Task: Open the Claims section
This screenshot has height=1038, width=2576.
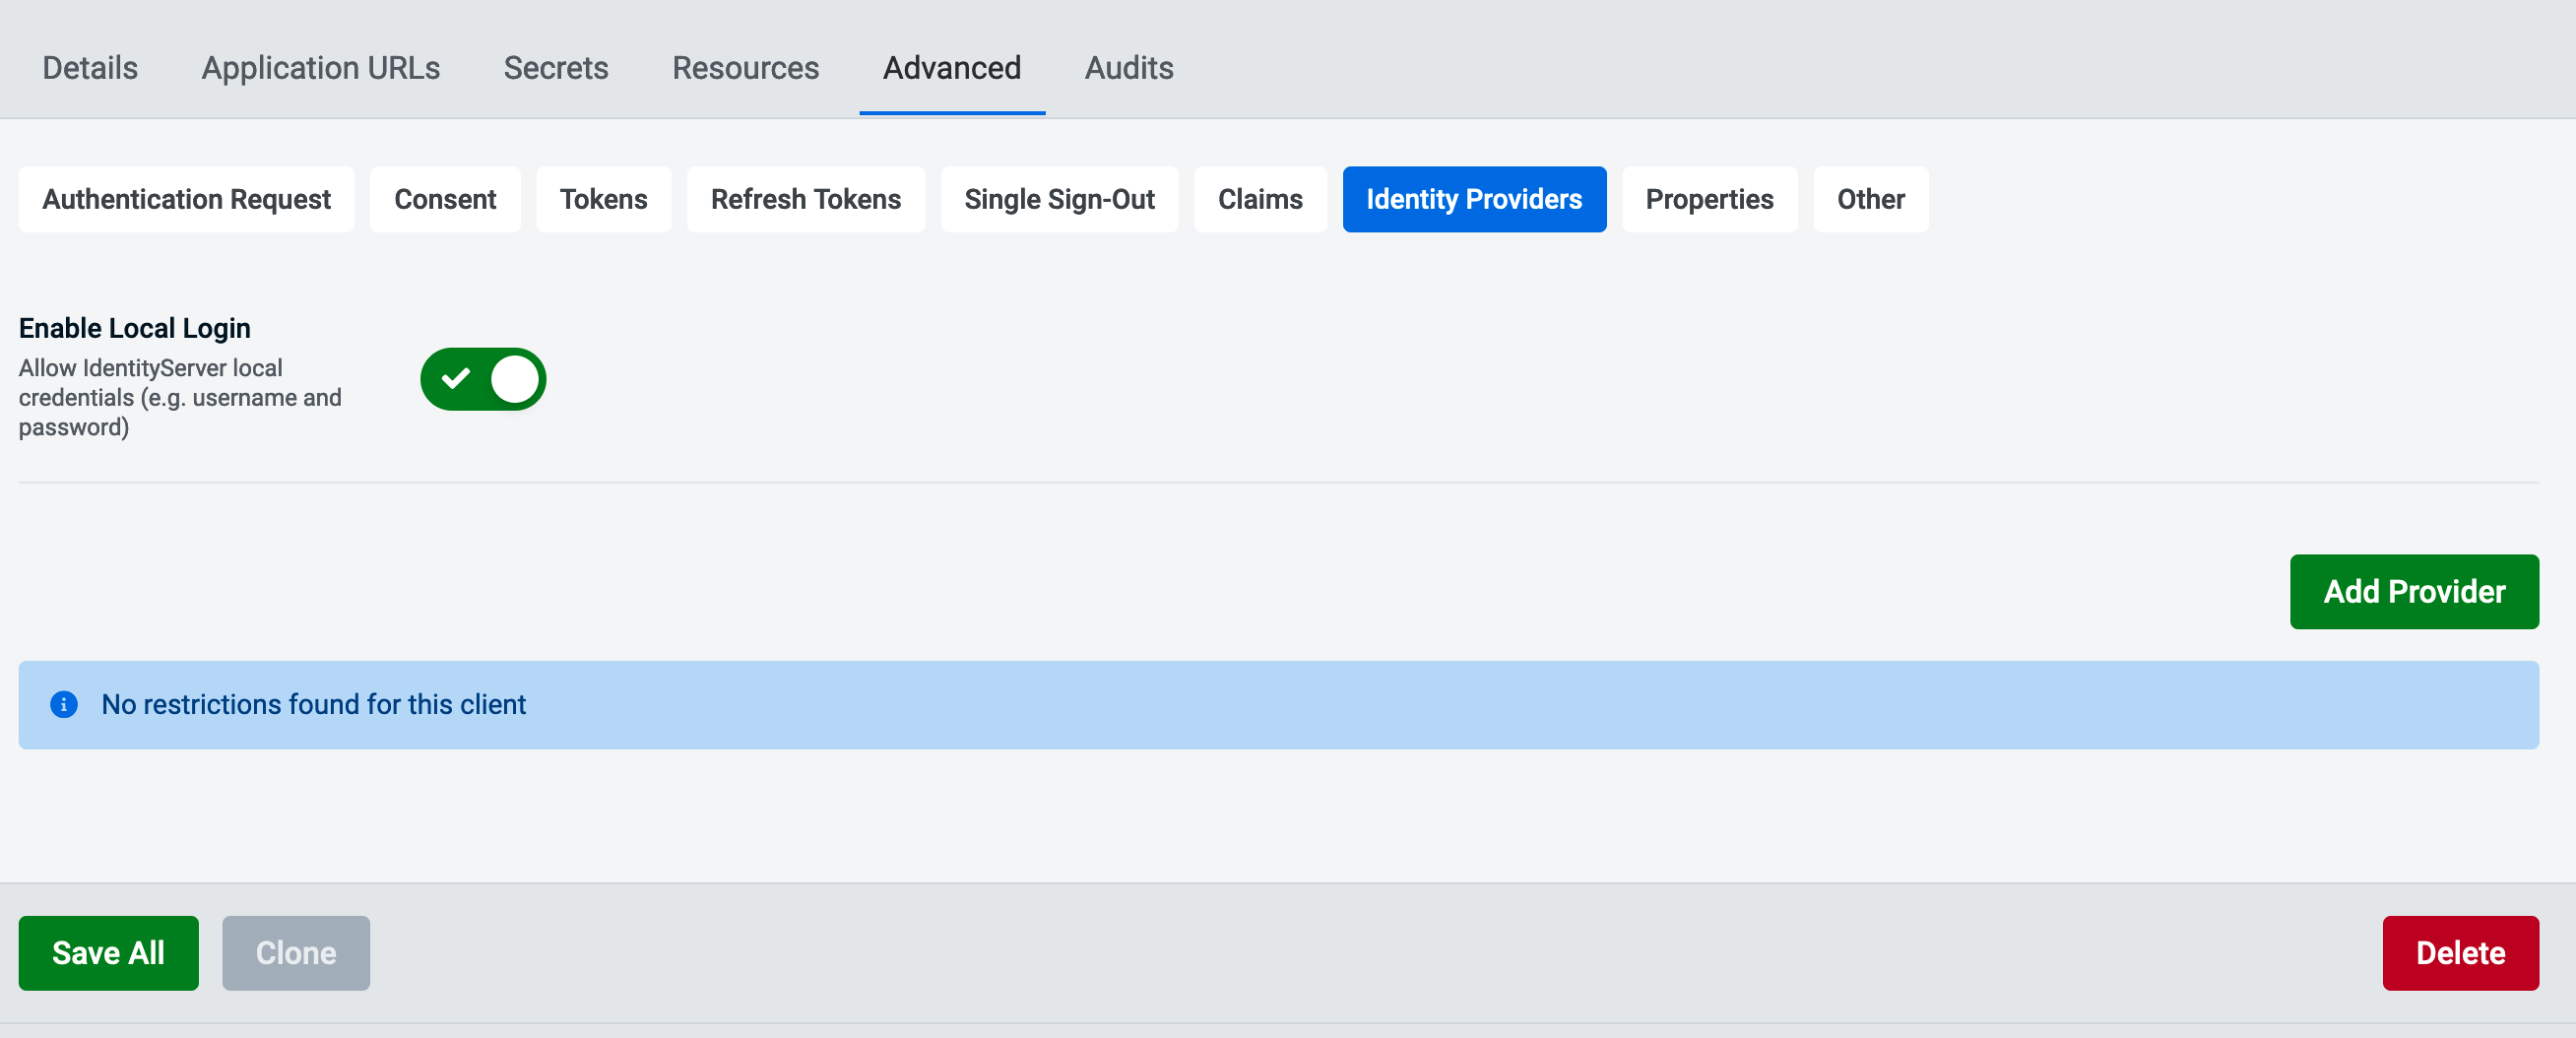Action: (x=1260, y=199)
